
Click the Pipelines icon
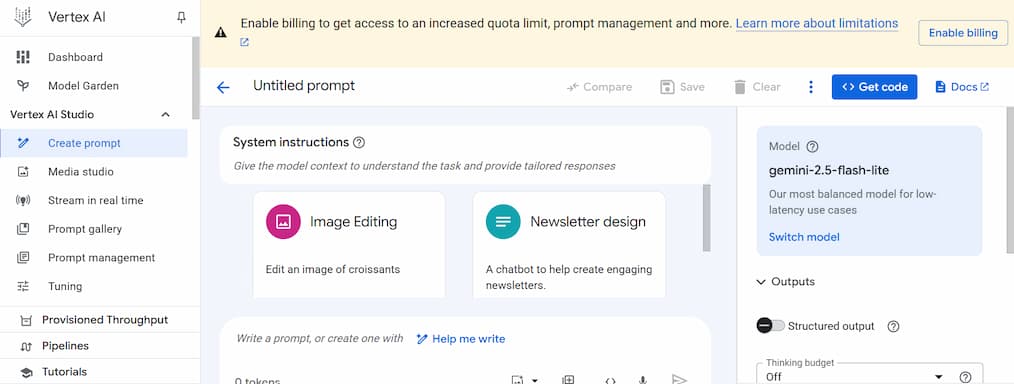[27, 347]
